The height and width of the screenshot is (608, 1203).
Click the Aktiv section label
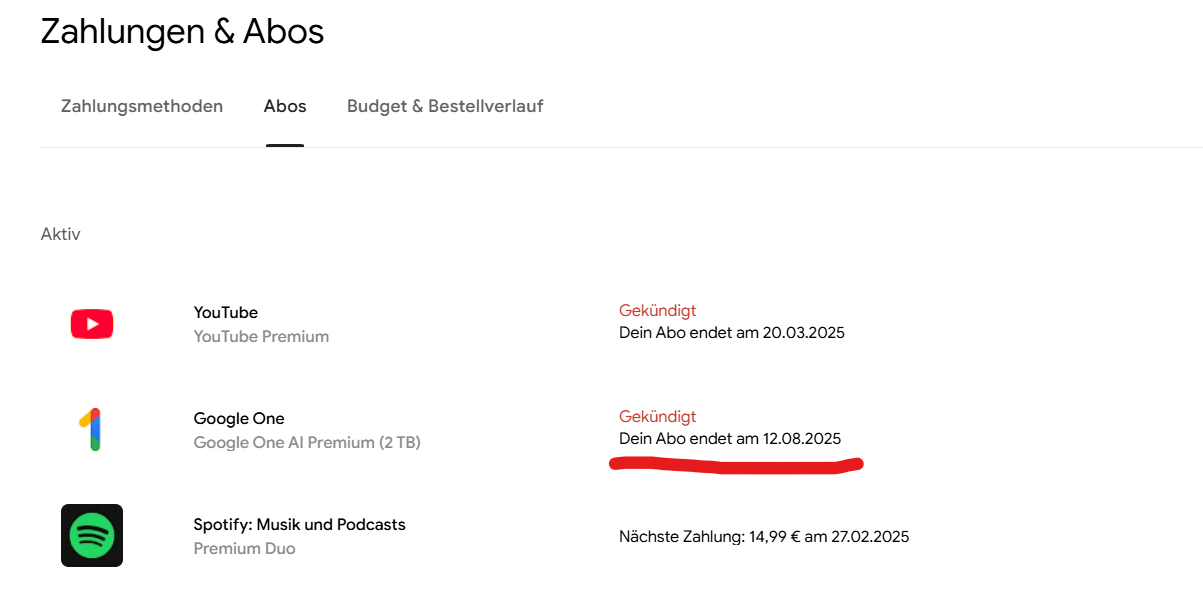point(60,234)
